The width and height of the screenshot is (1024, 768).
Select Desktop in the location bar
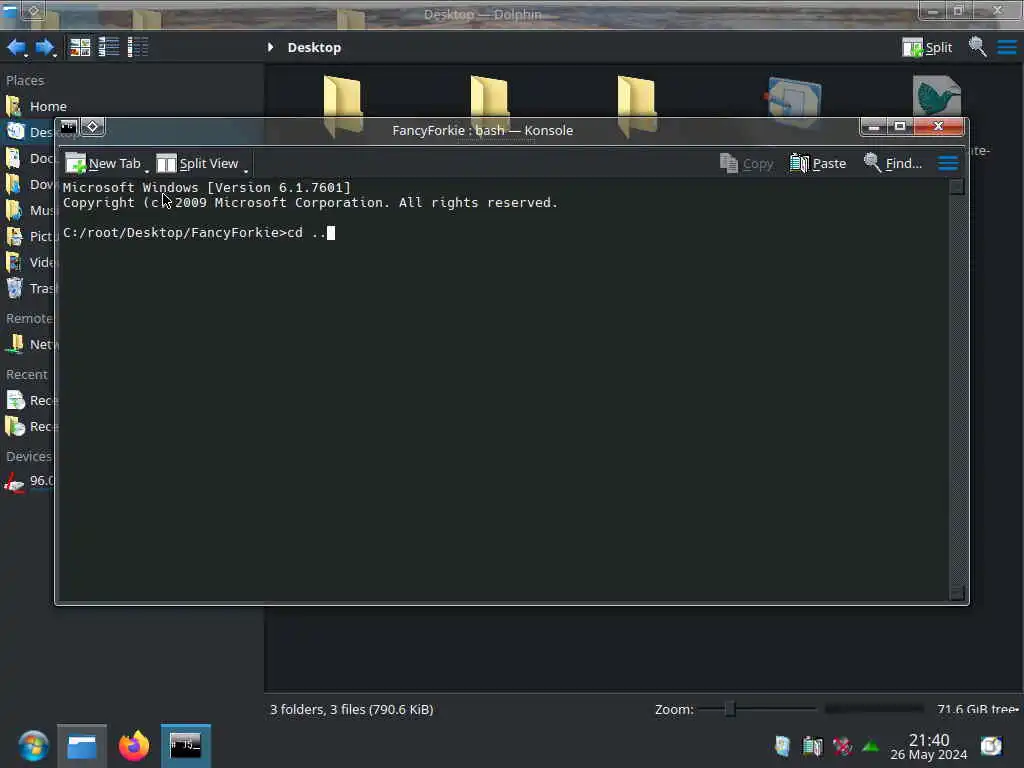click(314, 48)
